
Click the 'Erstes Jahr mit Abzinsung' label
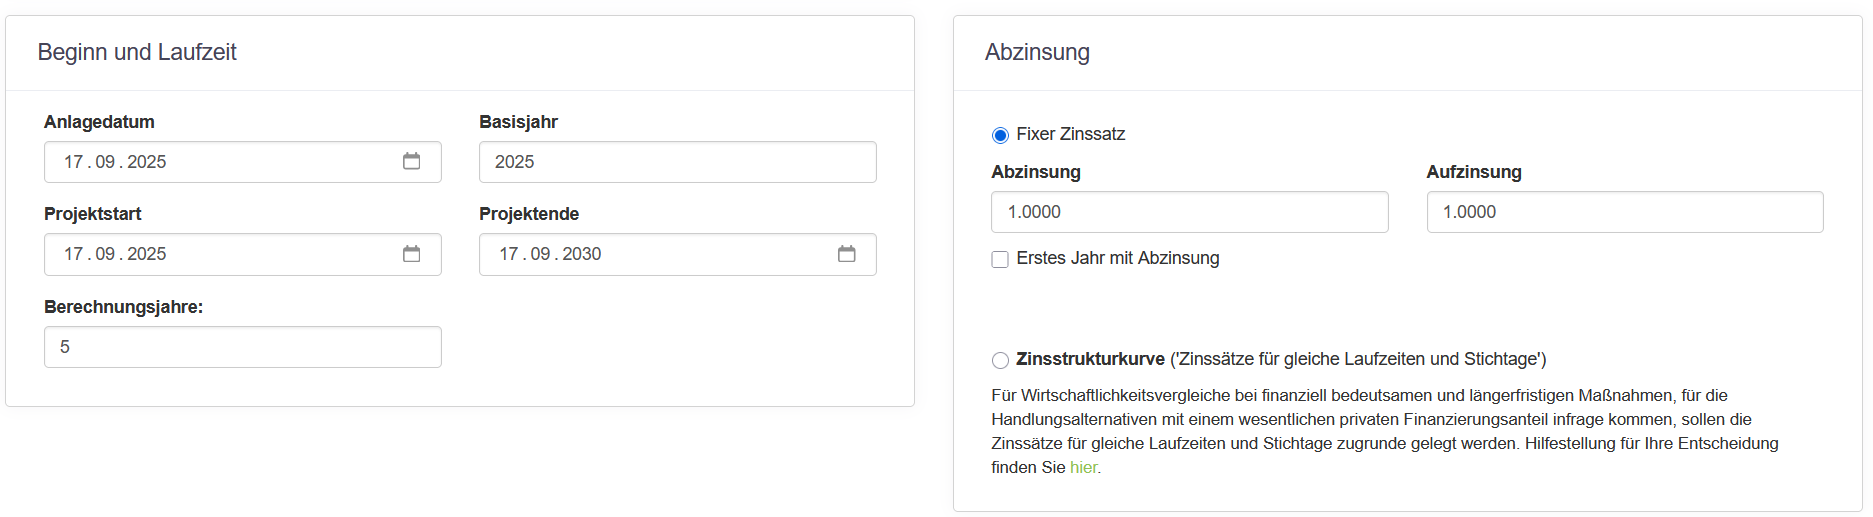(1117, 258)
